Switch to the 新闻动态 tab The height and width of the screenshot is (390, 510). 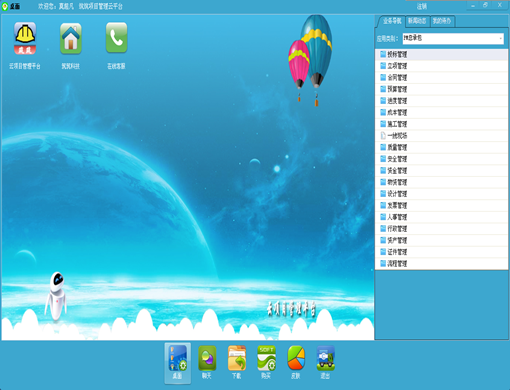coord(417,21)
